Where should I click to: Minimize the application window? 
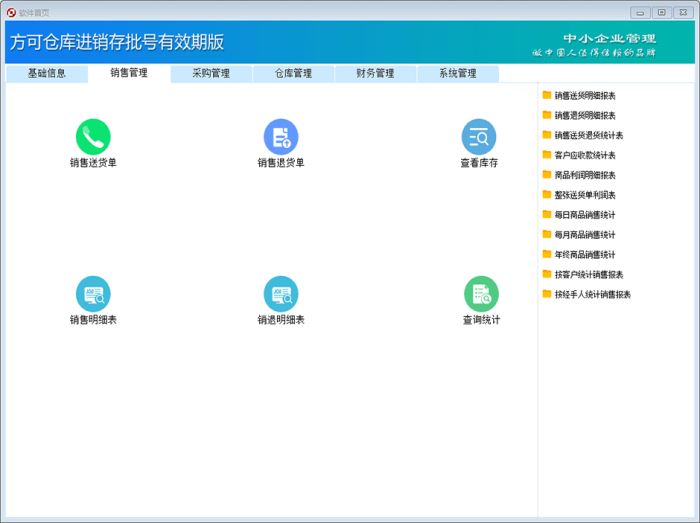640,12
